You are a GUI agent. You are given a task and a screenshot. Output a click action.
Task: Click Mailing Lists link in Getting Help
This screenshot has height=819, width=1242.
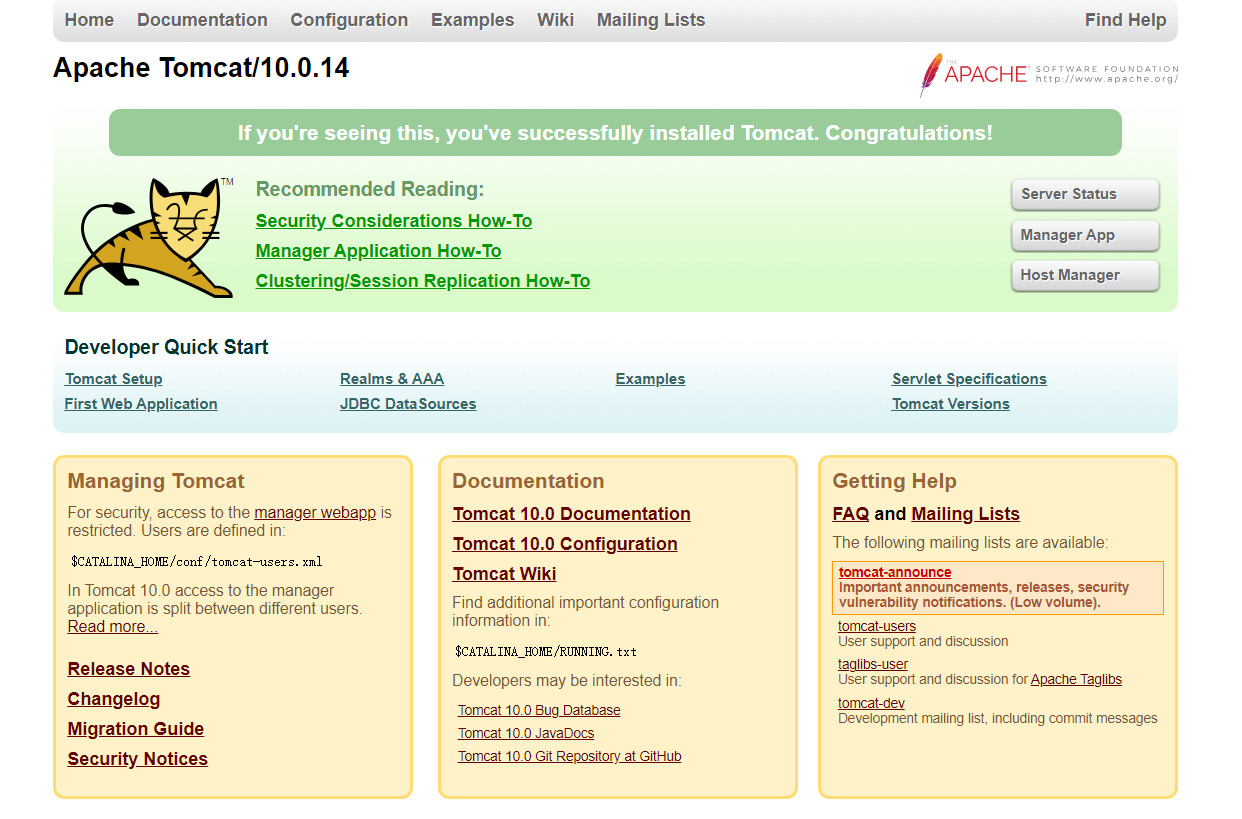pyautogui.click(x=966, y=514)
